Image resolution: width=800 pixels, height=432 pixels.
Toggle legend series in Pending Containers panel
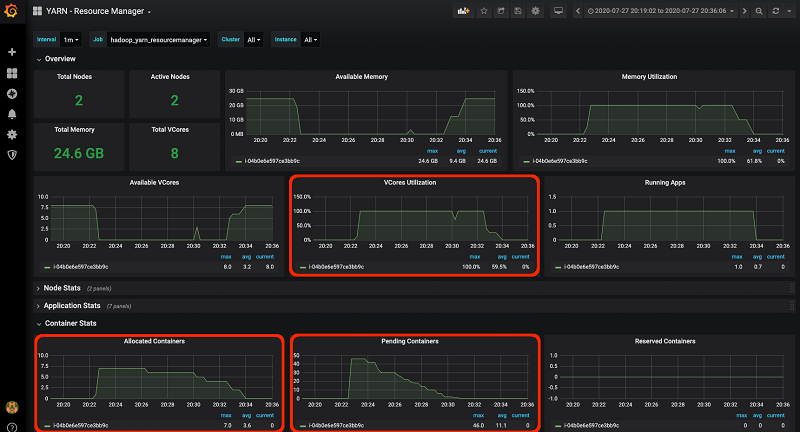coord(336,425)
